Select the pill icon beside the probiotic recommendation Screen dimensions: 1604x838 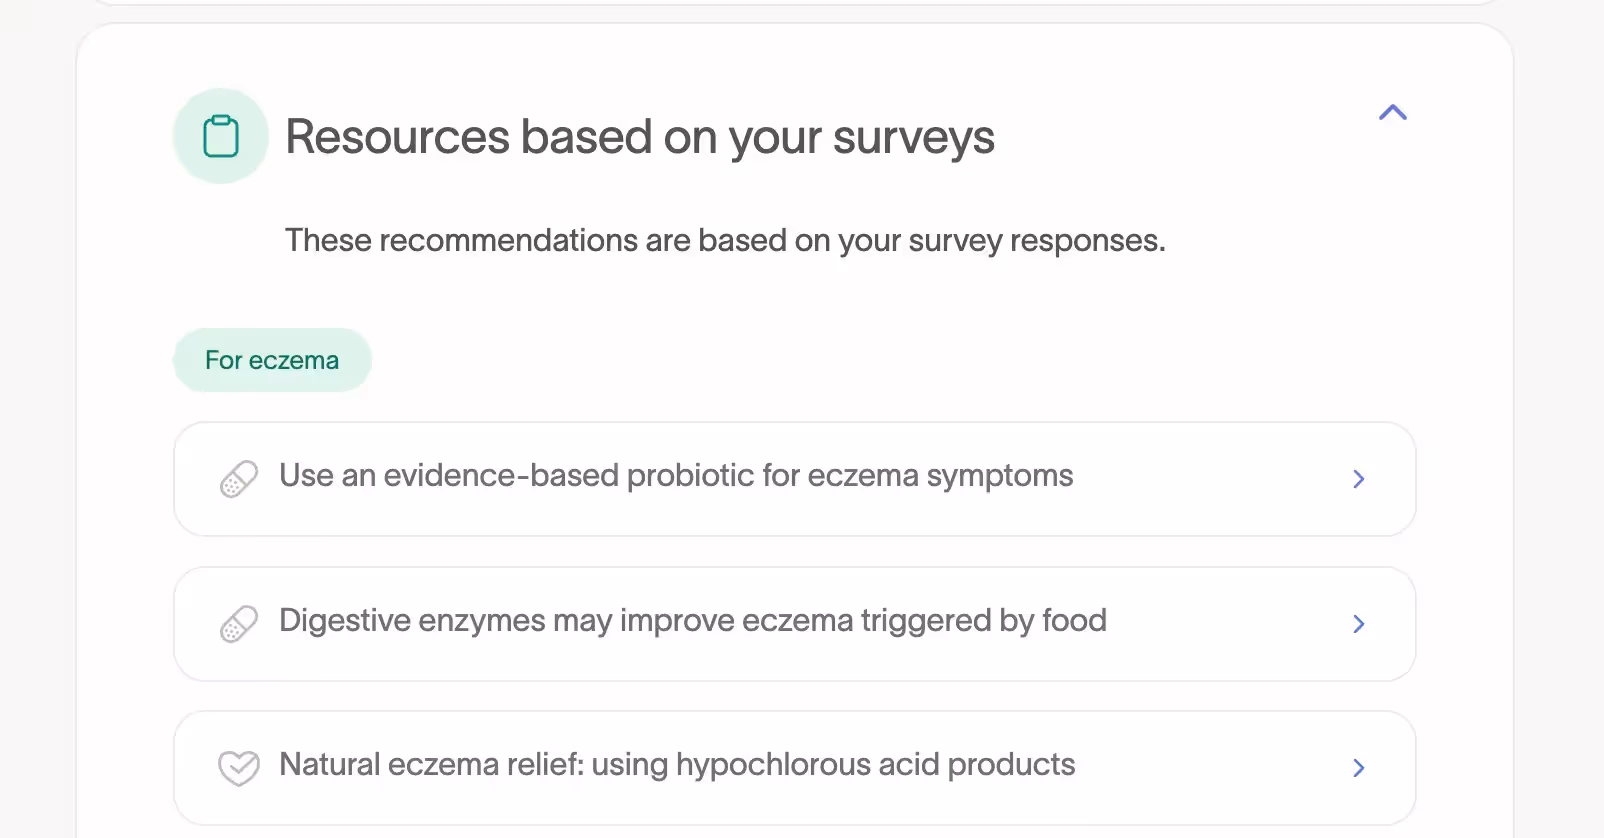pos(238,479)
